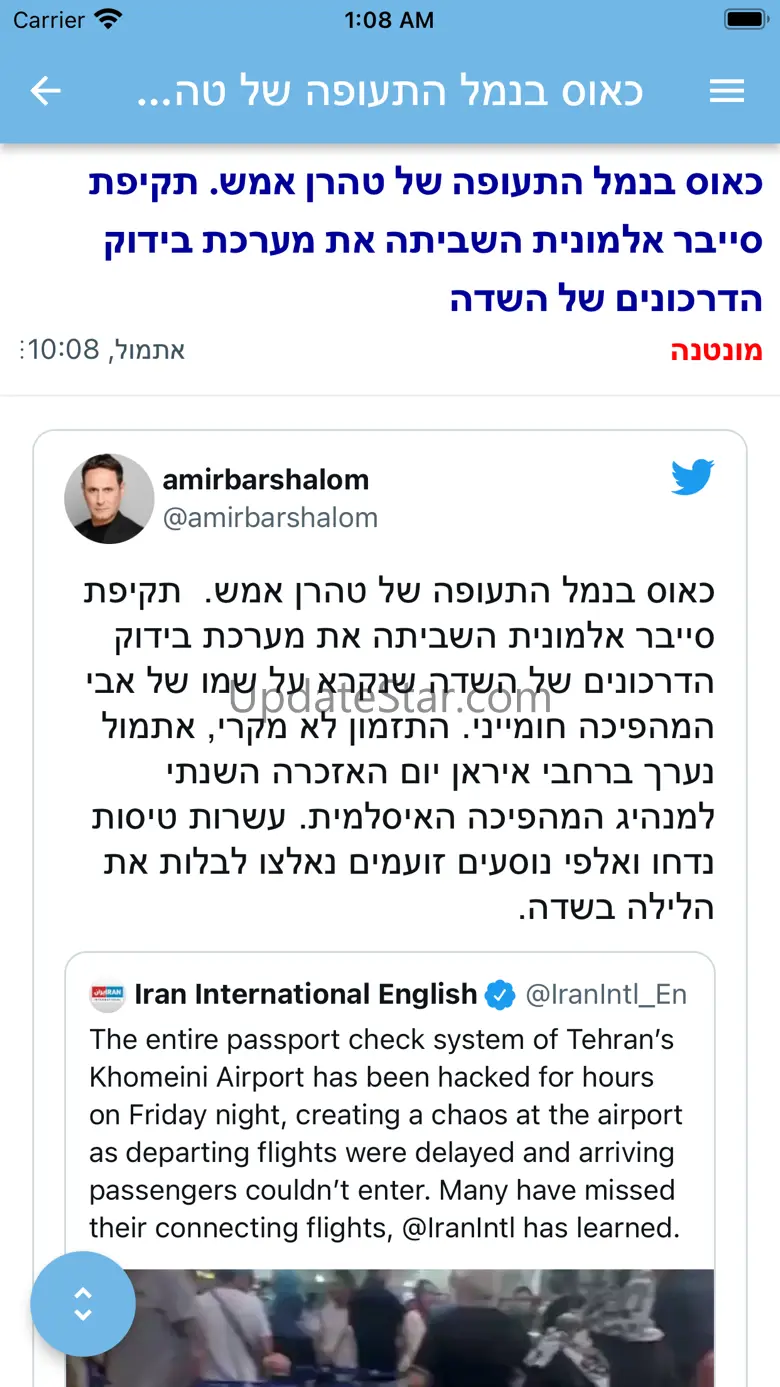Tap the back arrow in header
Screen dimensions: 780x1387
pos(46,92)
